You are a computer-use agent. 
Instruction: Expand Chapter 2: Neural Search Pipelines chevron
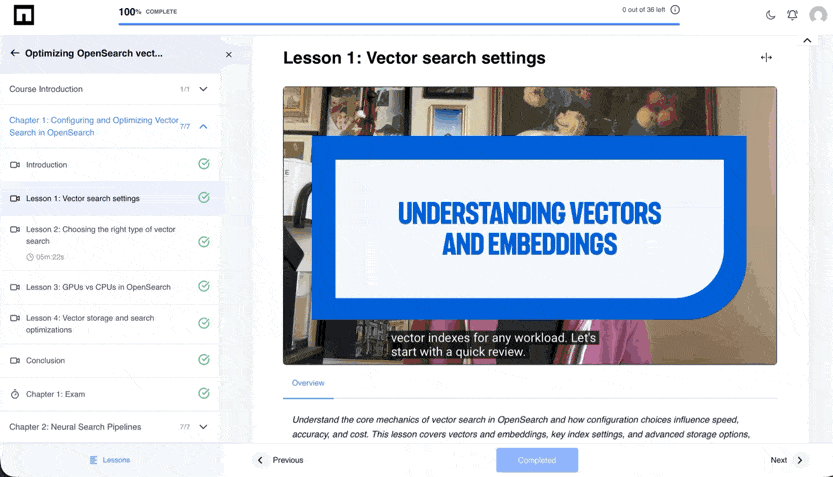tap(203, 427)
